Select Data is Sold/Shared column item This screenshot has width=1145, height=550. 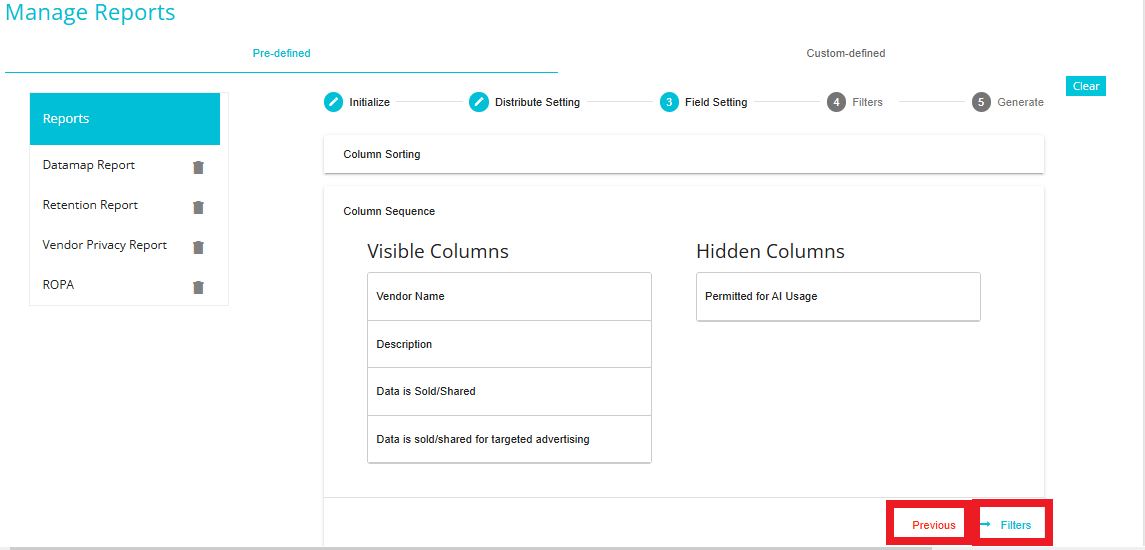coord(509,392)
